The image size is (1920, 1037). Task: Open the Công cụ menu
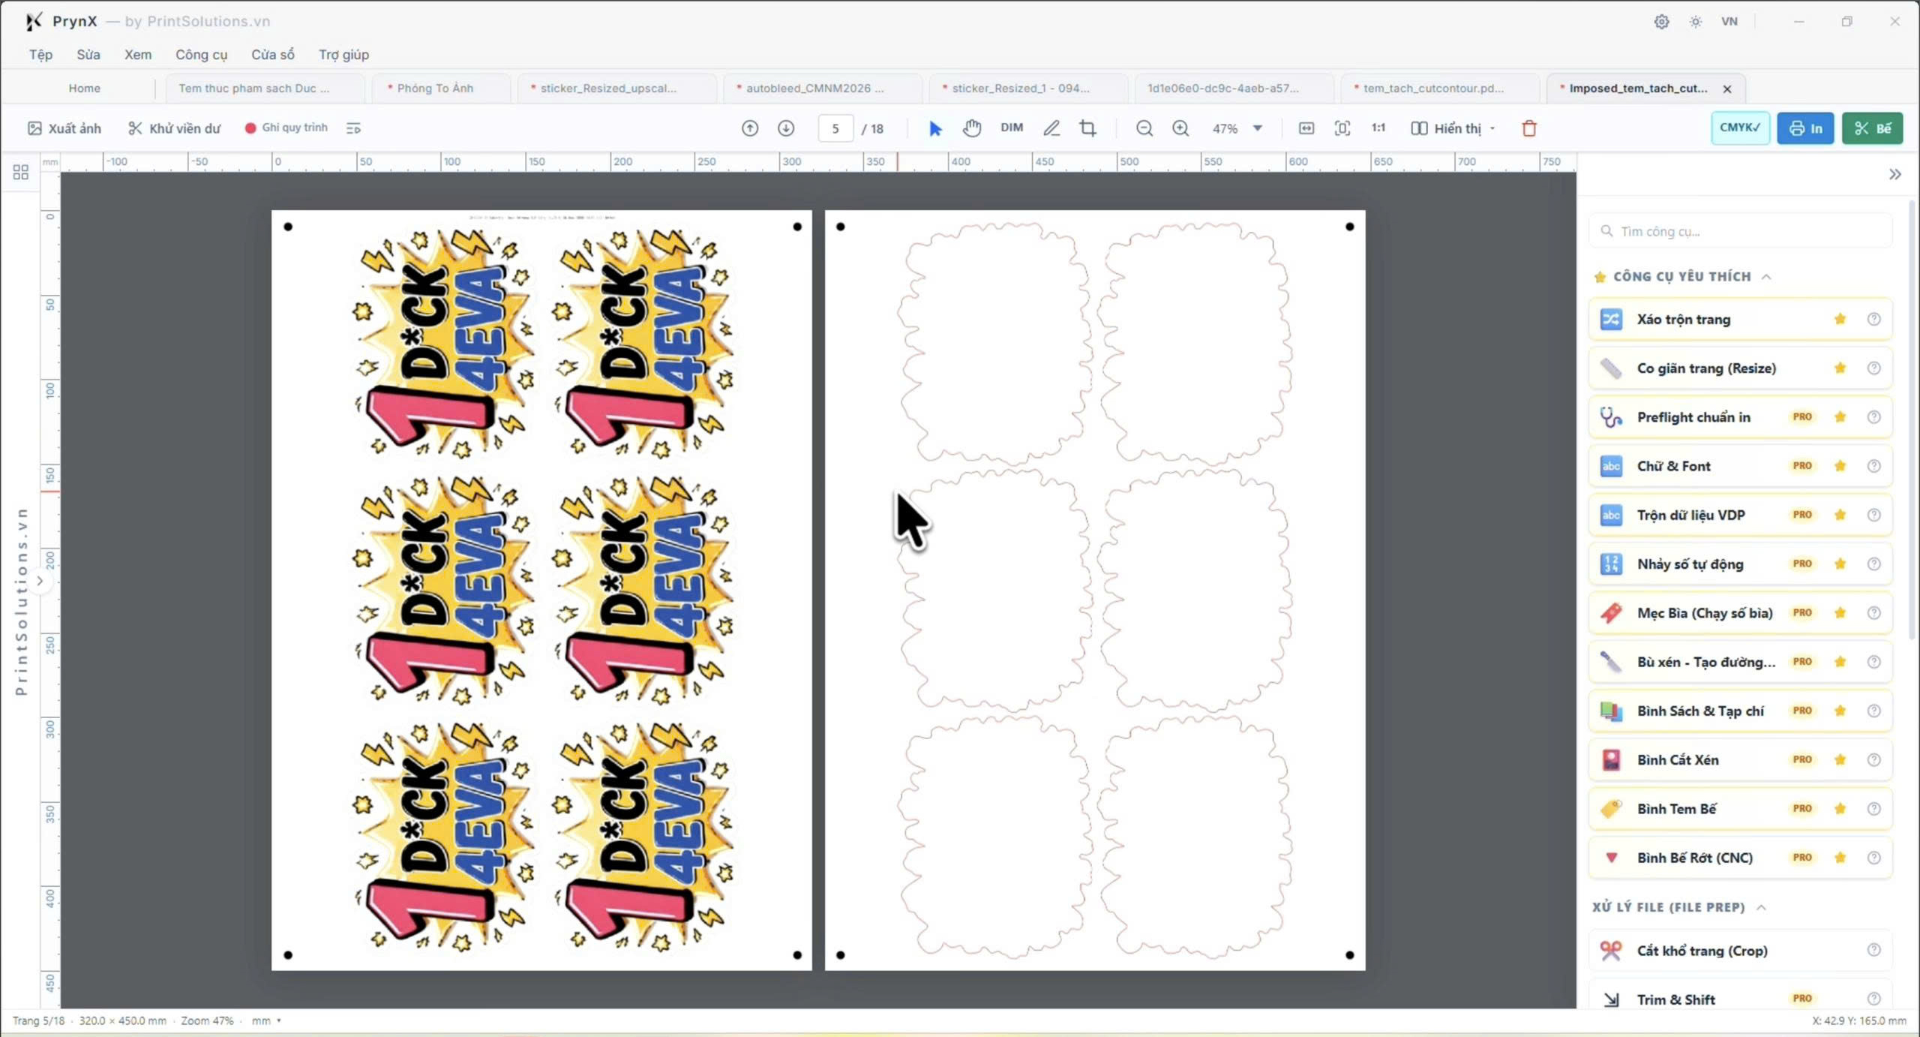pyautogui.click(x=201, y=54)
